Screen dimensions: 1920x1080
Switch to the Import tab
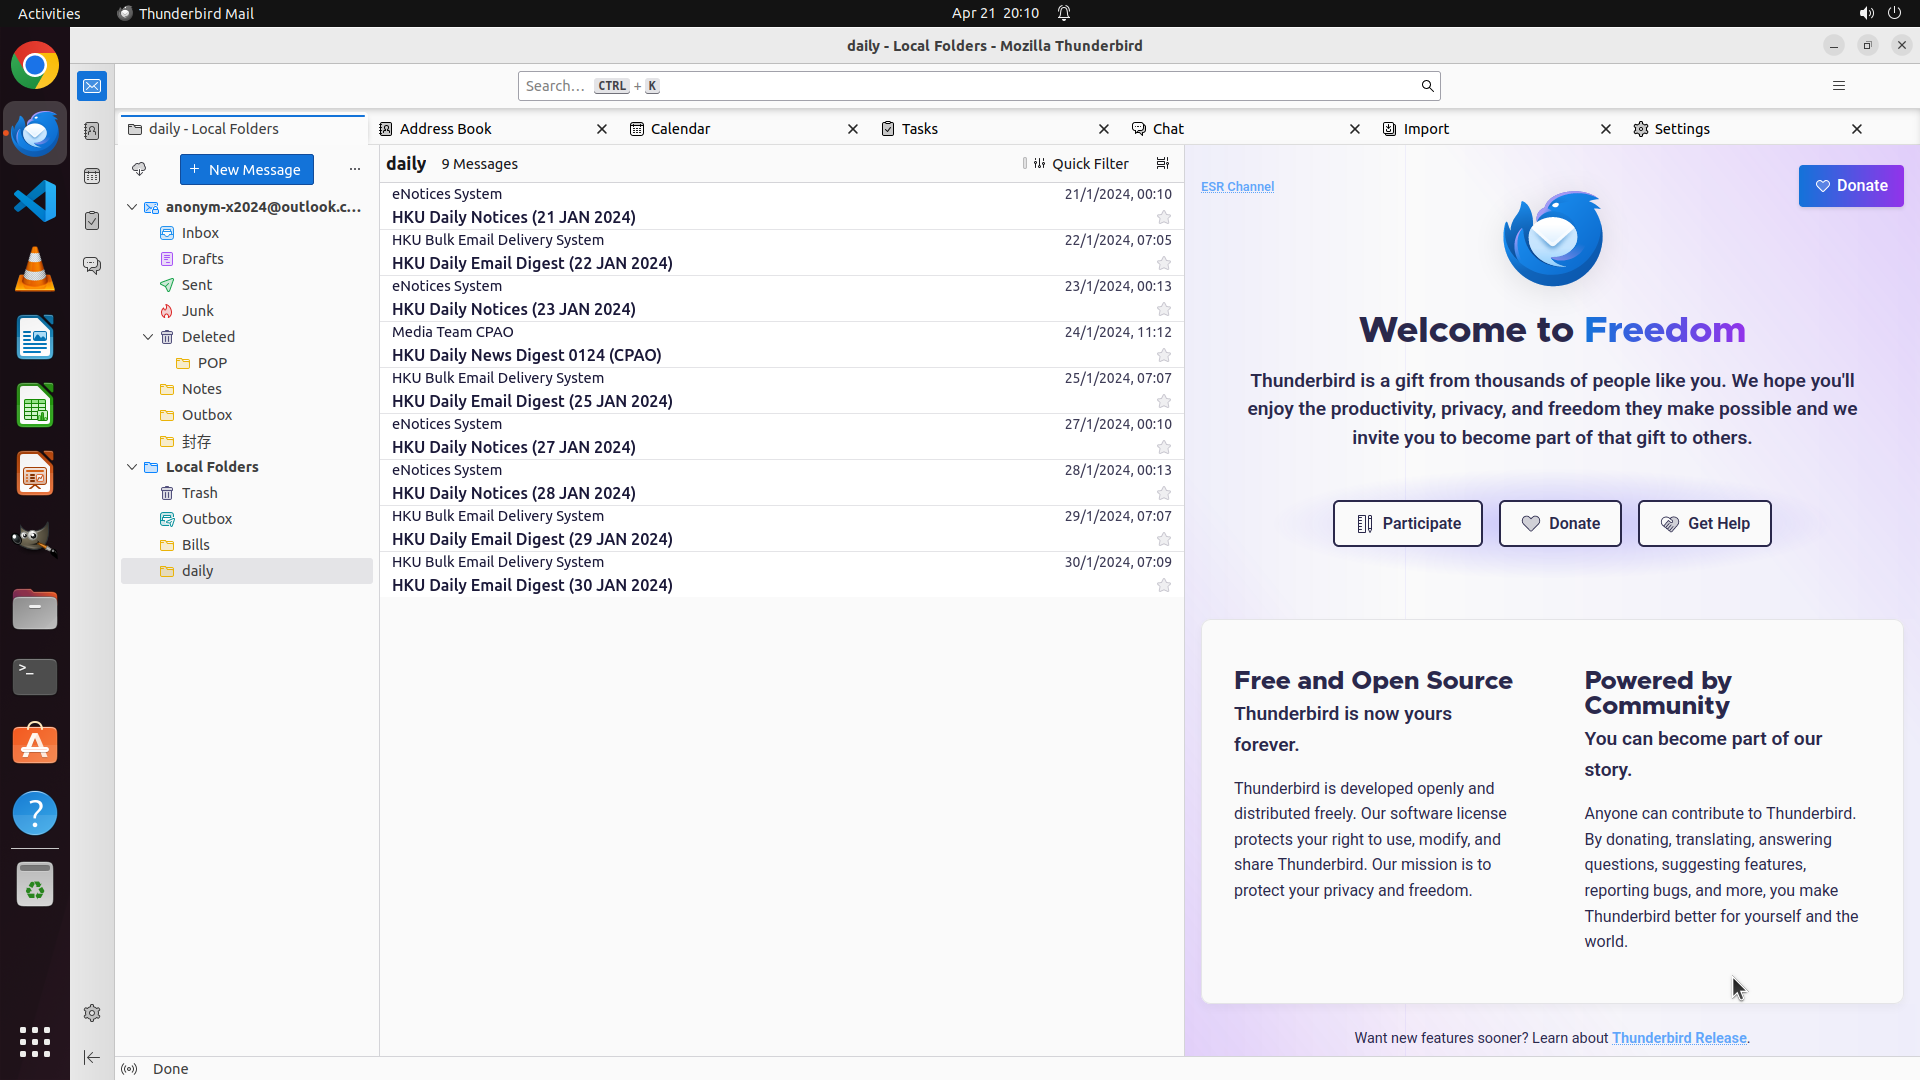tap(1426, 129)
